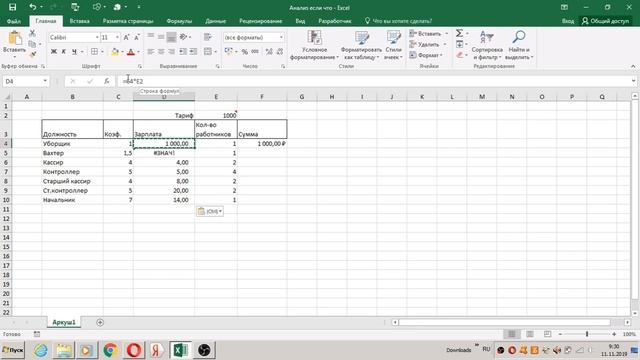Undo the last action

coord(33,7)
